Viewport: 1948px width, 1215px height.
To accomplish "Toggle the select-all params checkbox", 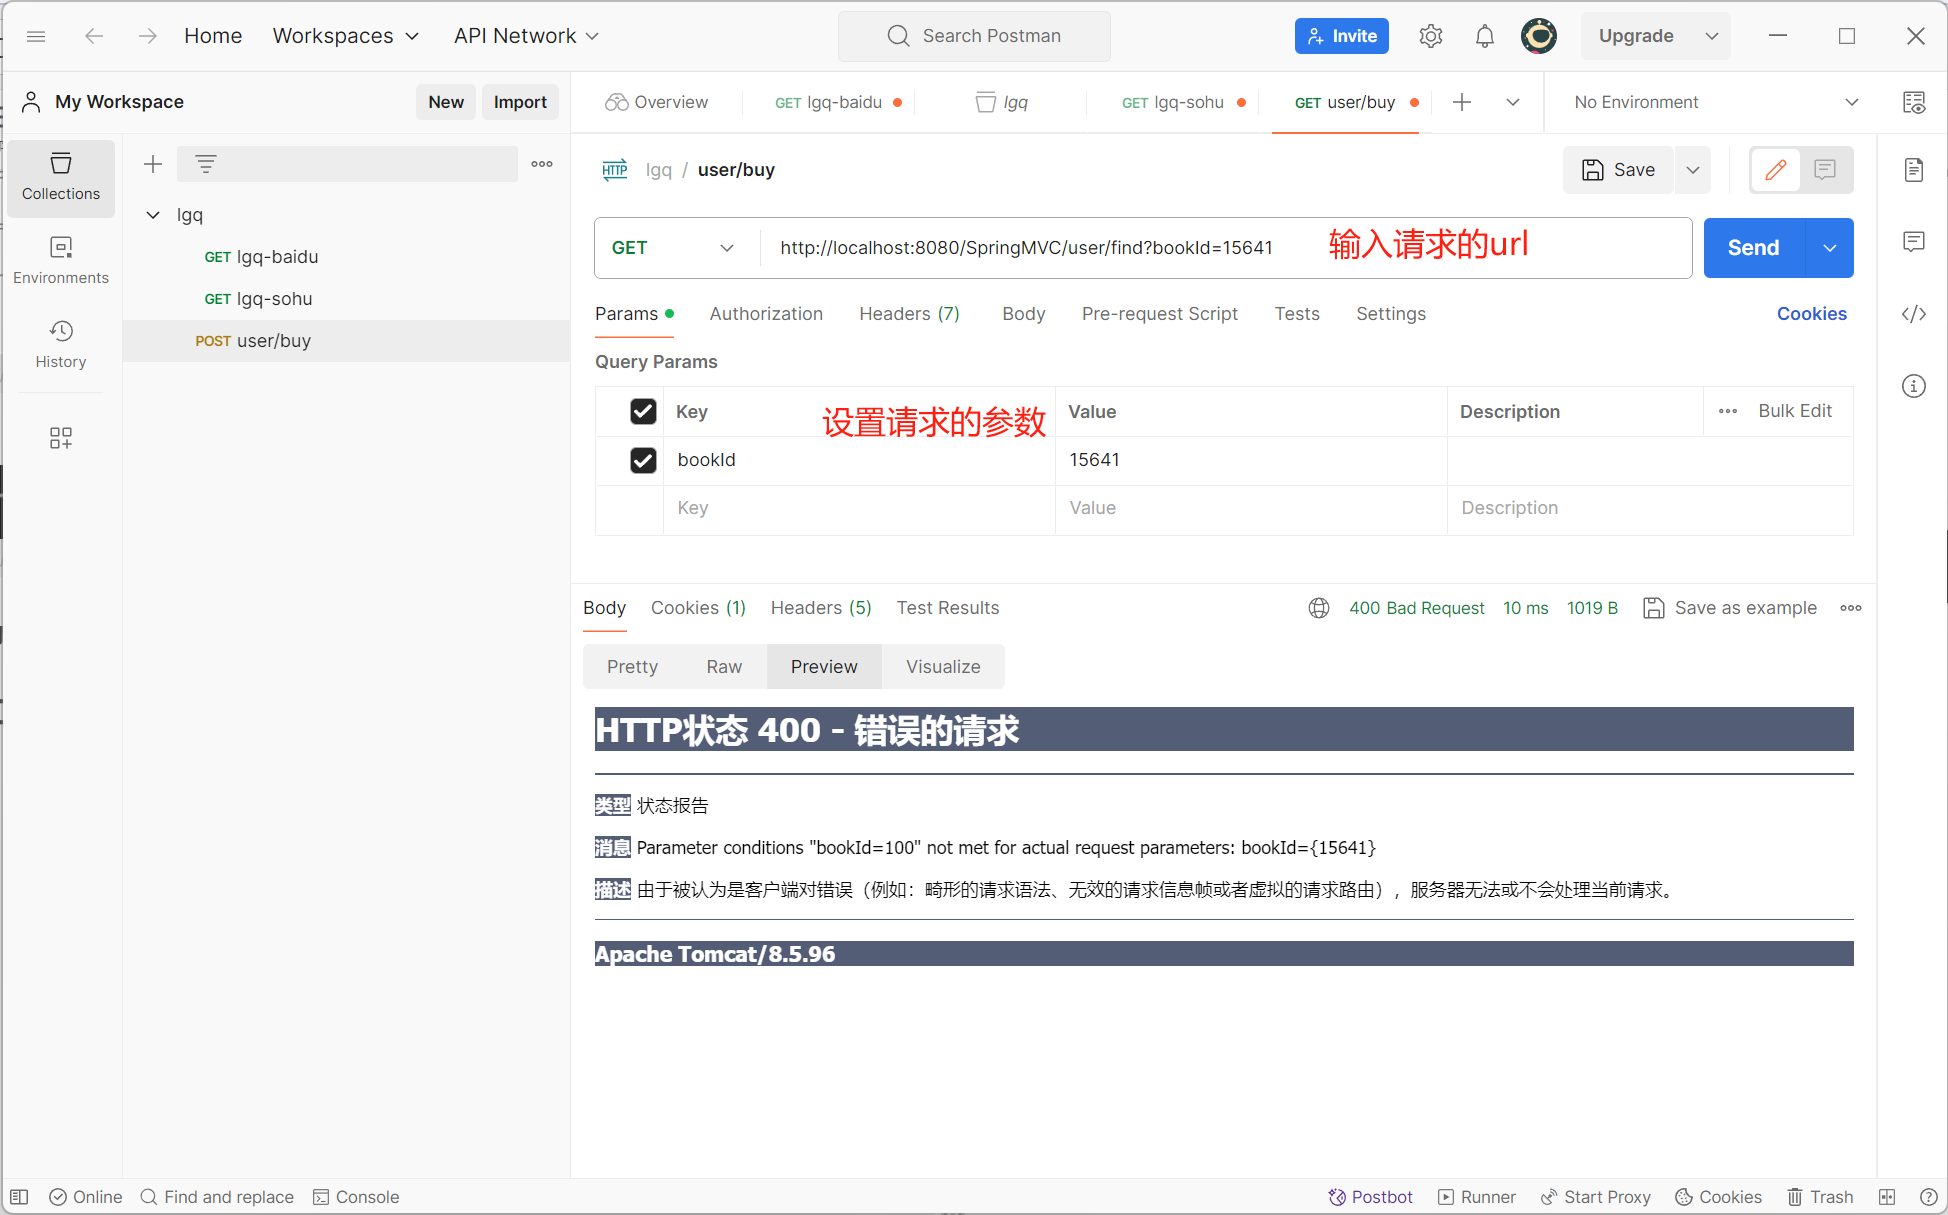I will tap(643, 411).
